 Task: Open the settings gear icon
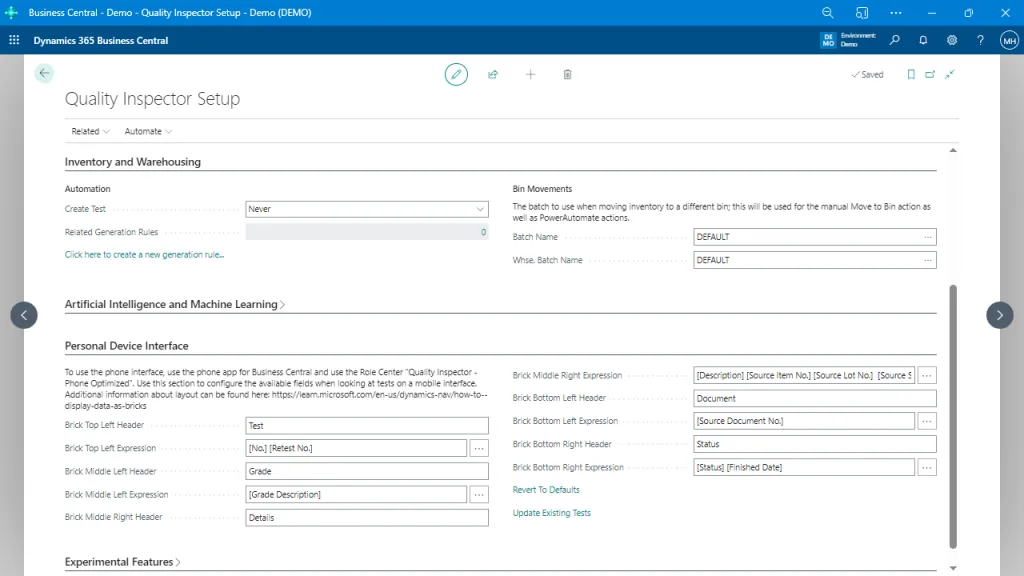click(x=952, y=40)
